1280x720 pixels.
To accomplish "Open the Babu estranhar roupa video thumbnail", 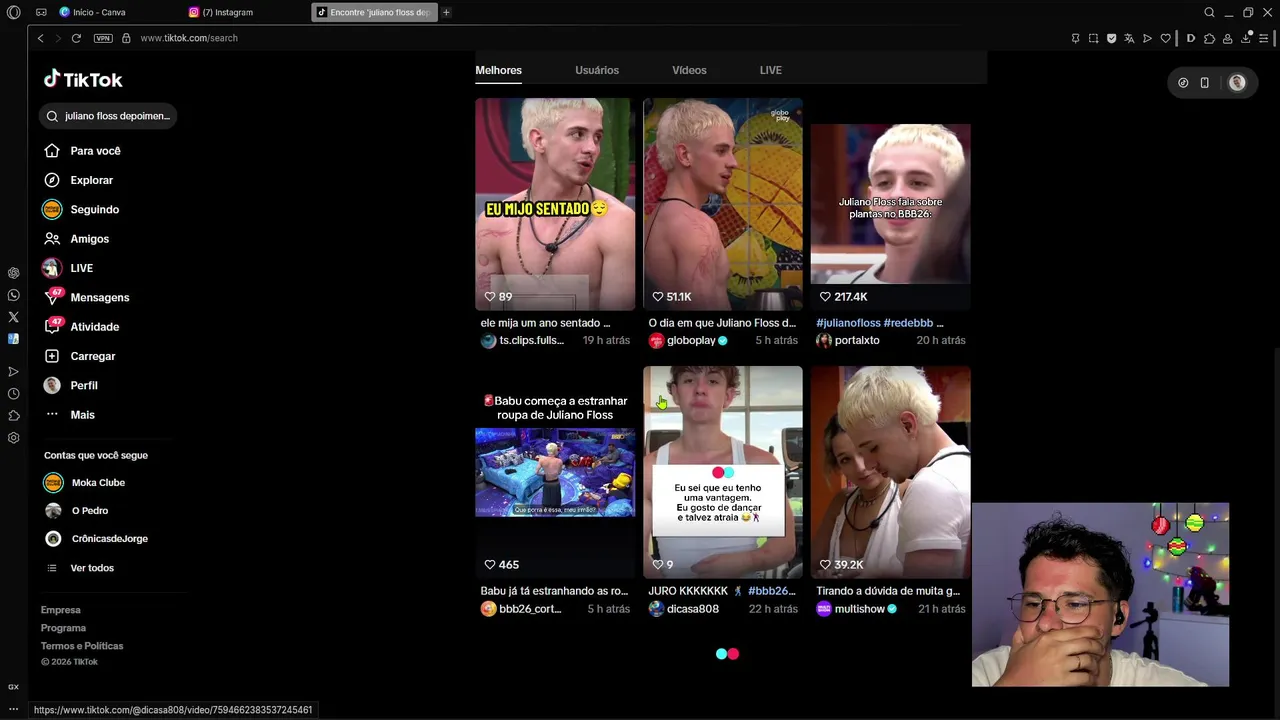I will coord(555,472).
